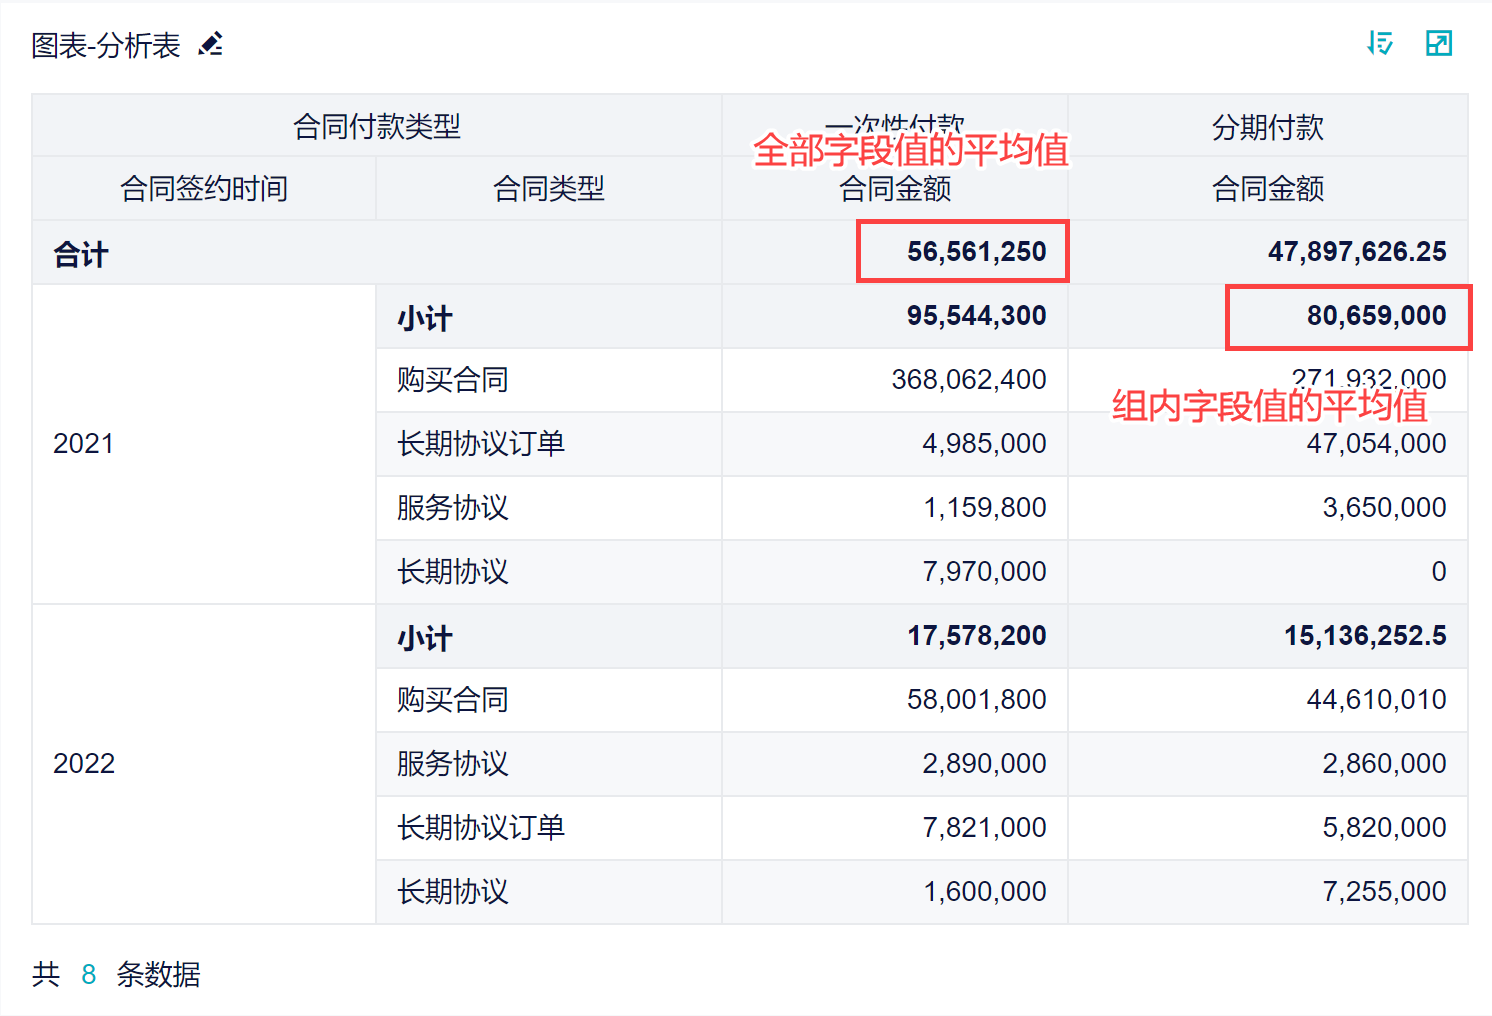Viewport: 1492px width, 1016px height.
Task: Select the 2022 year group cell
Action: point(84,763)
